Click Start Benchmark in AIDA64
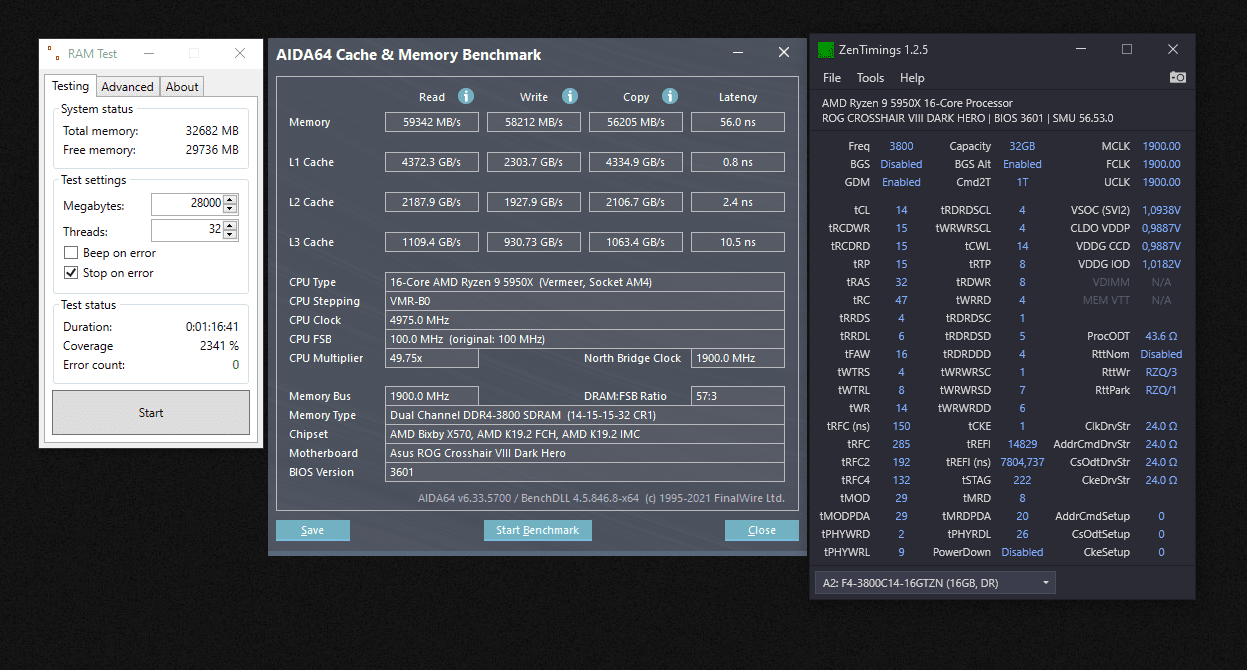Image resolution: width=1247 pixels, height=670 pixels. point(538,530)
